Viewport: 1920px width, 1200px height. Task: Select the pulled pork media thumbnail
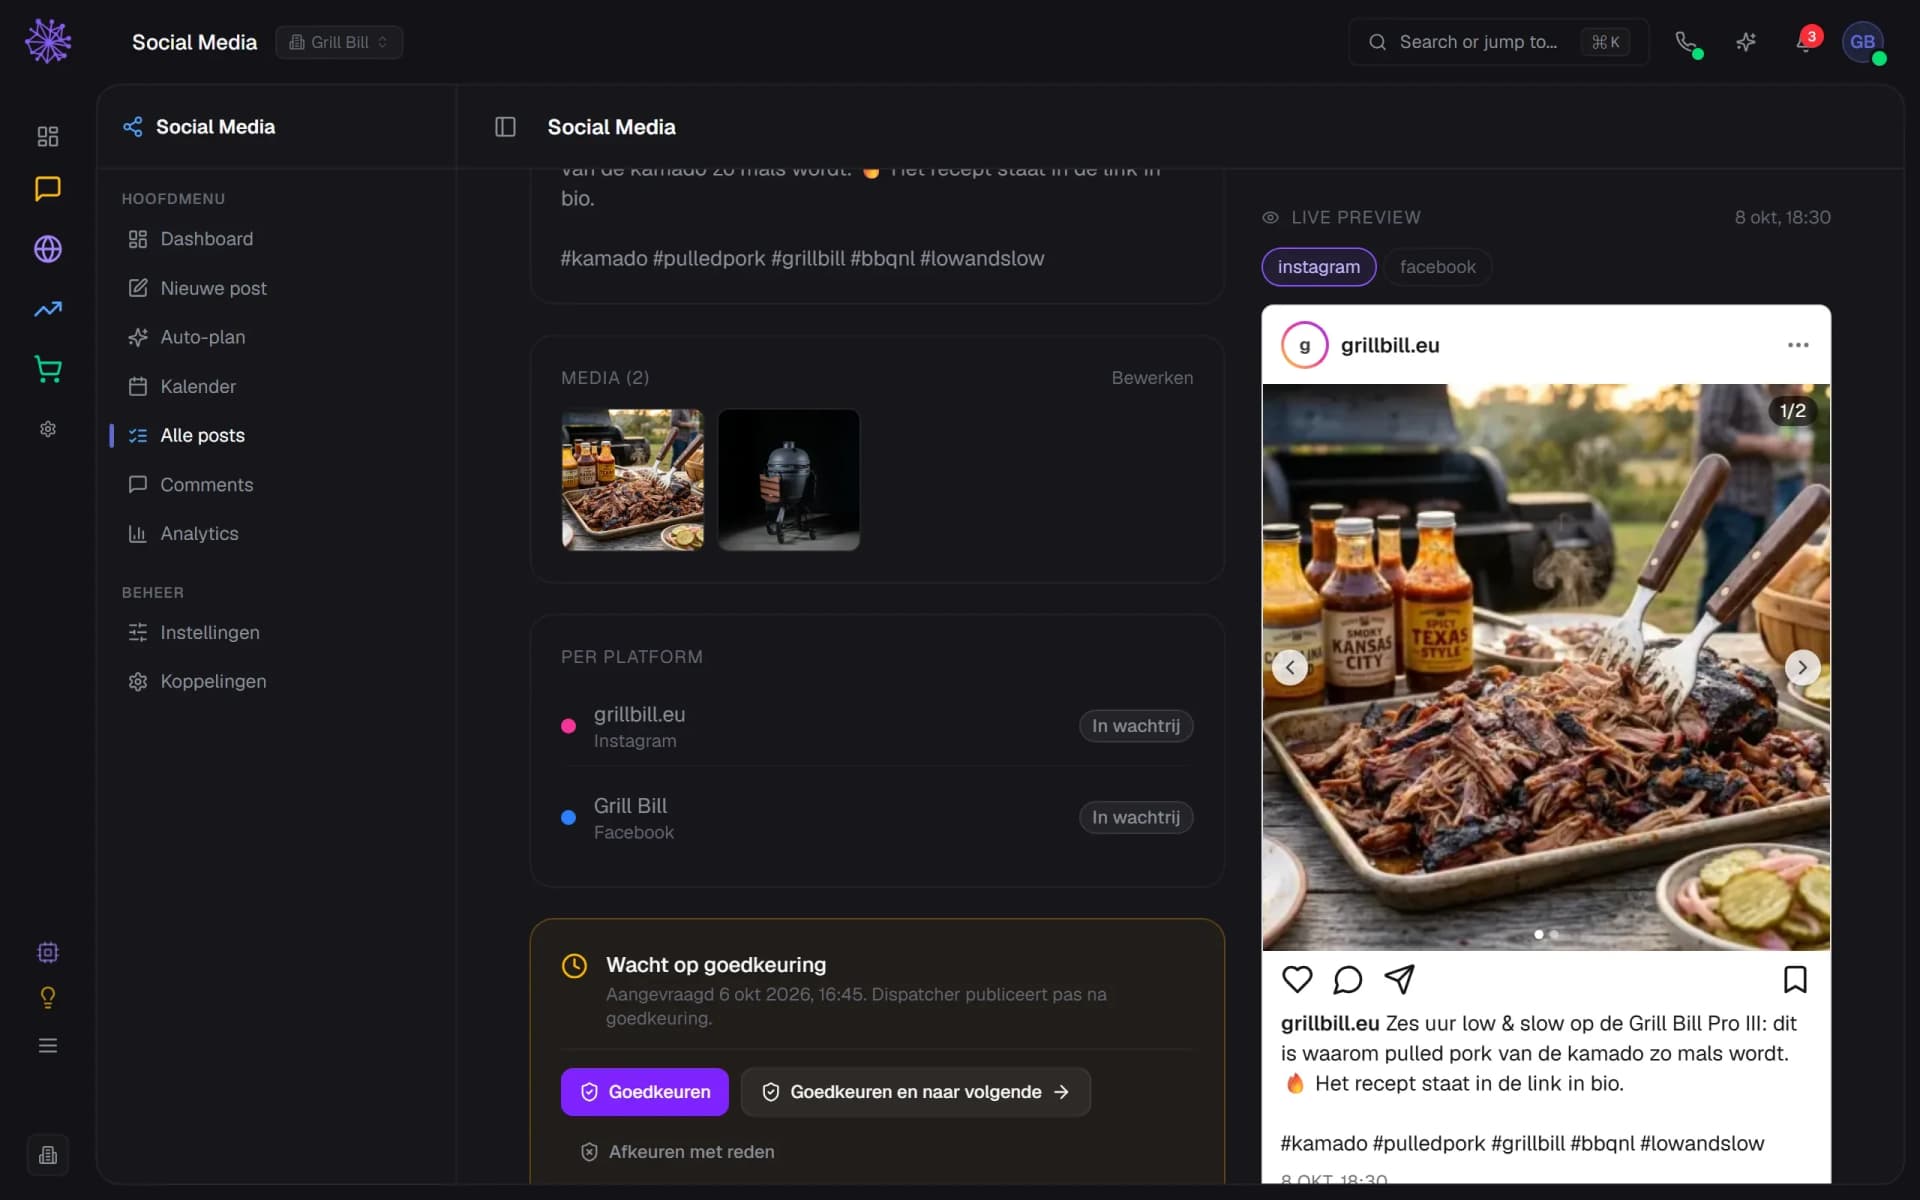[632, 480]
